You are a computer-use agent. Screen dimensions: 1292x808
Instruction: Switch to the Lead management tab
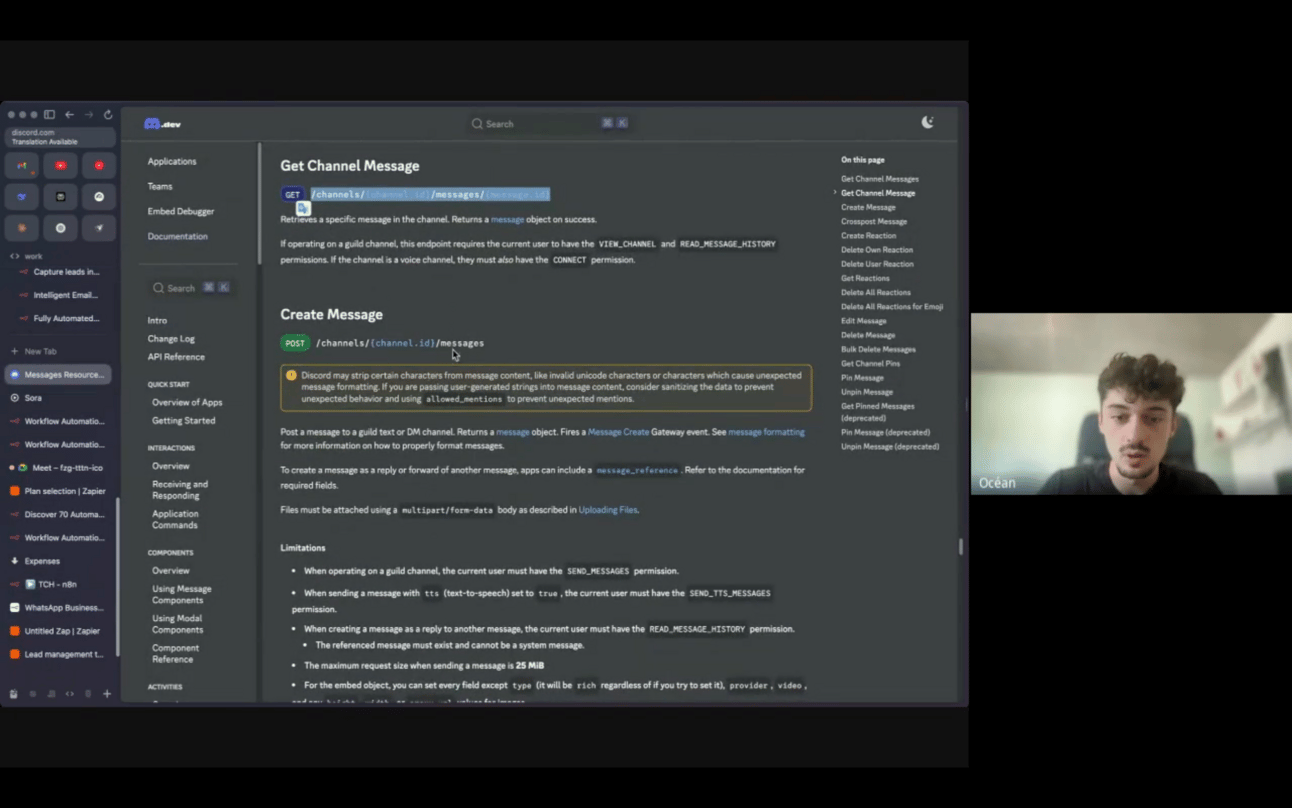(x=58, y=654)
